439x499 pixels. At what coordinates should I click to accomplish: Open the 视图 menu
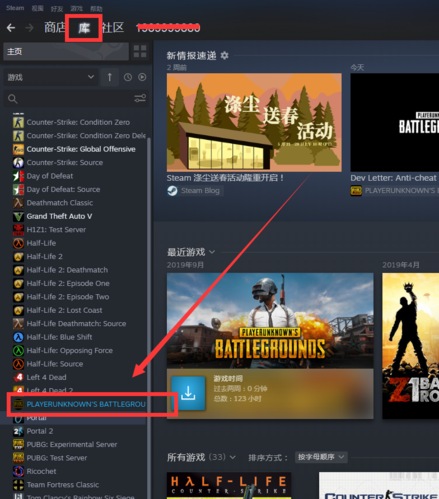pos(37,8)
